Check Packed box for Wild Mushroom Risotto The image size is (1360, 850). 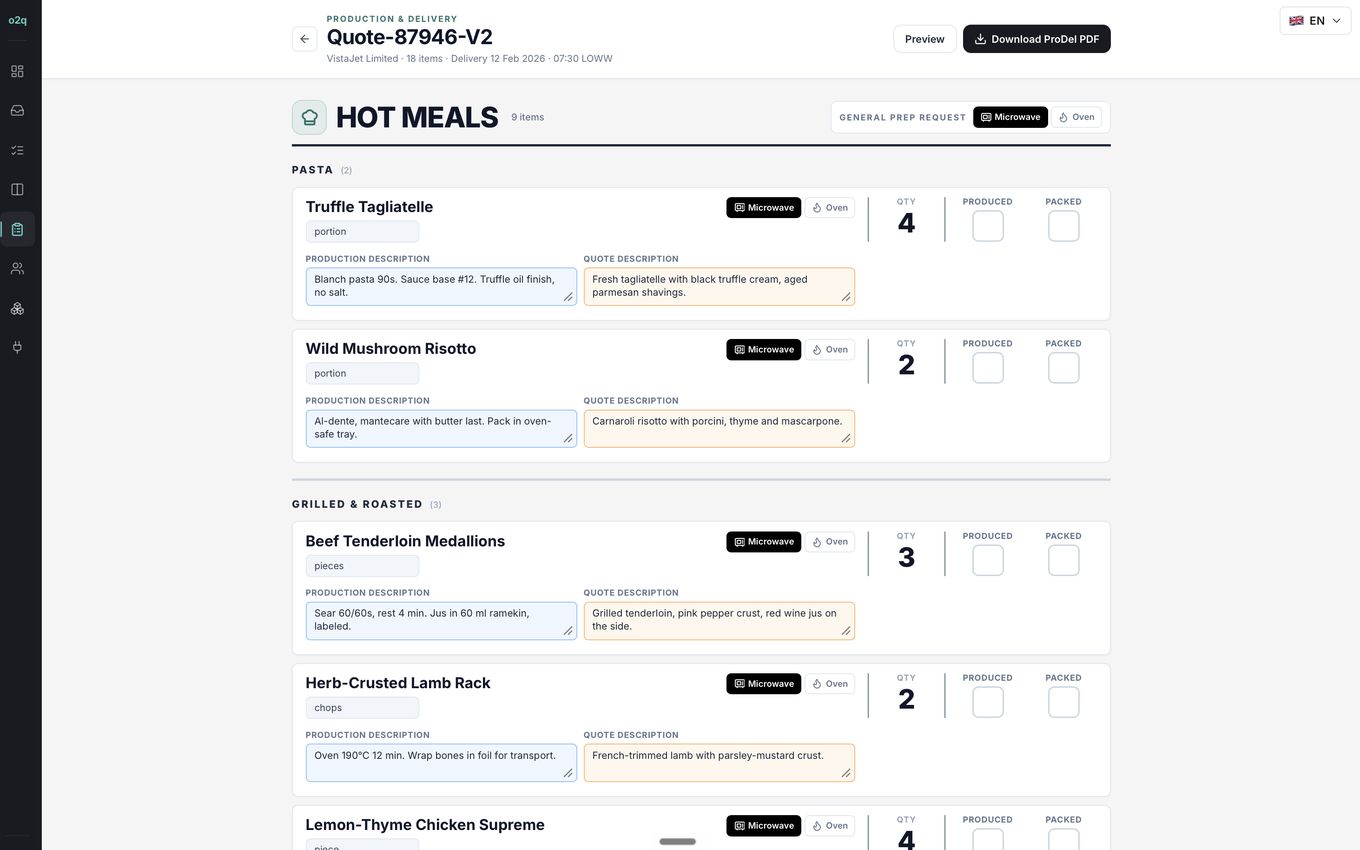coord(1064,368)
